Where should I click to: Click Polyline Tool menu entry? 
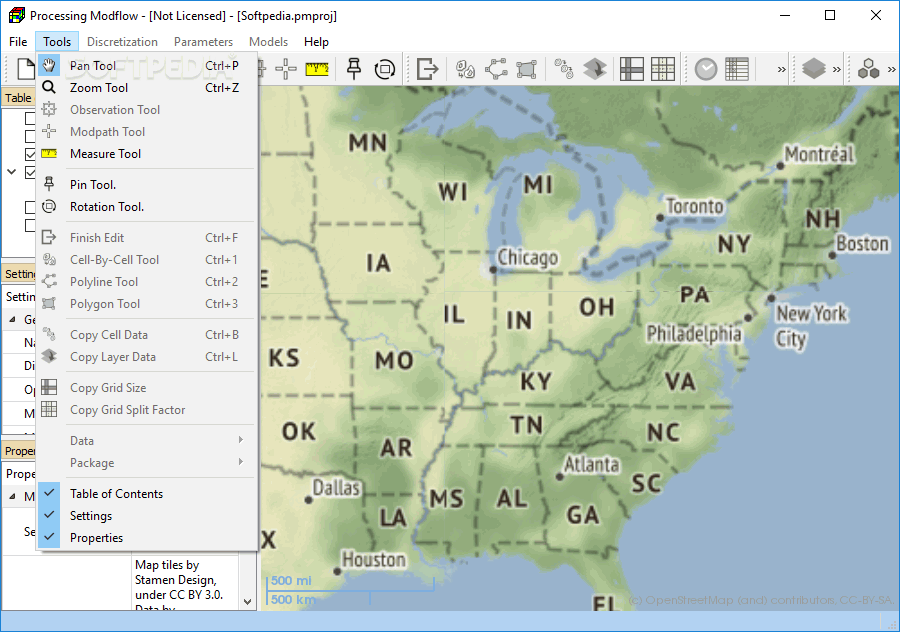[148, 281]
